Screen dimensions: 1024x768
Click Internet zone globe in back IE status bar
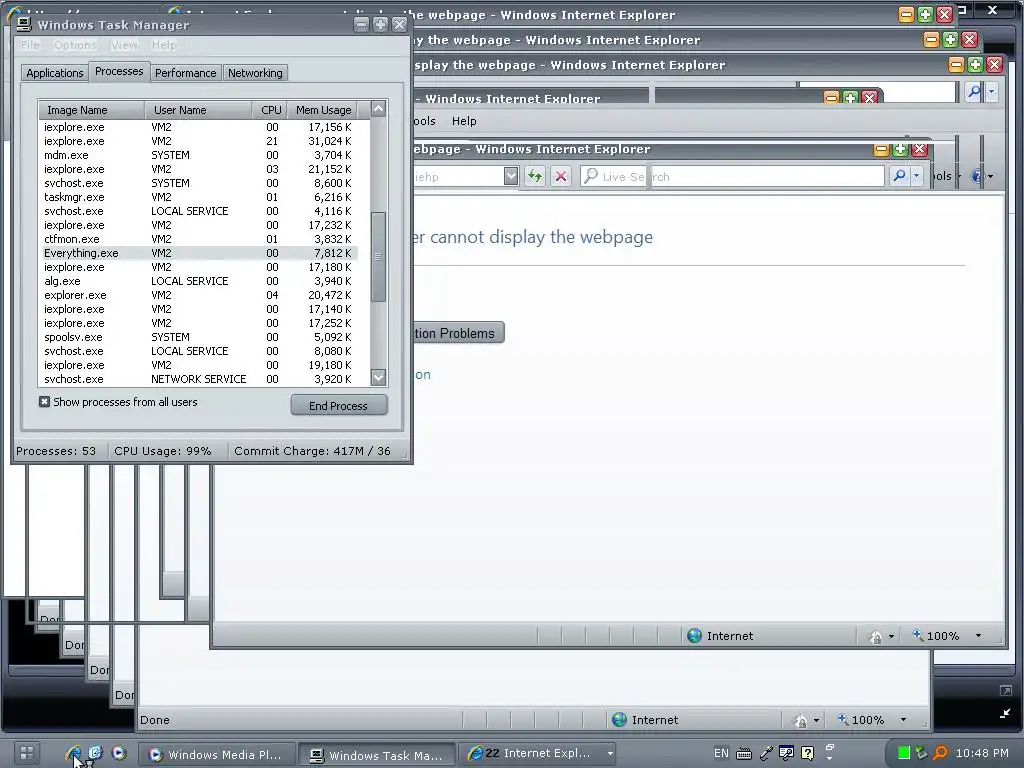click(x=619, y=720)
